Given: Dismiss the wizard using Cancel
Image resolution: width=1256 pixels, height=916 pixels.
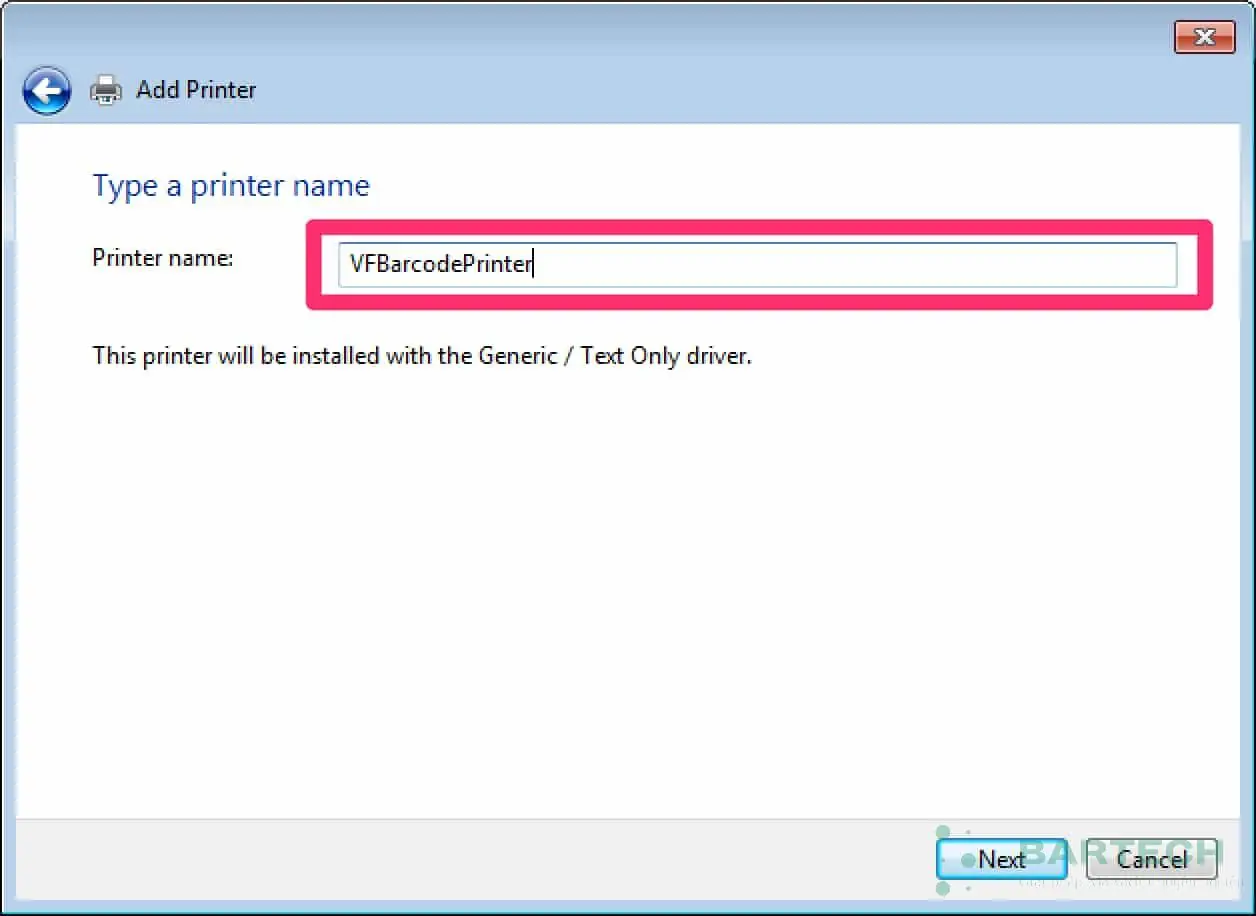Looking at the screenshot, I should point(1151,859).
